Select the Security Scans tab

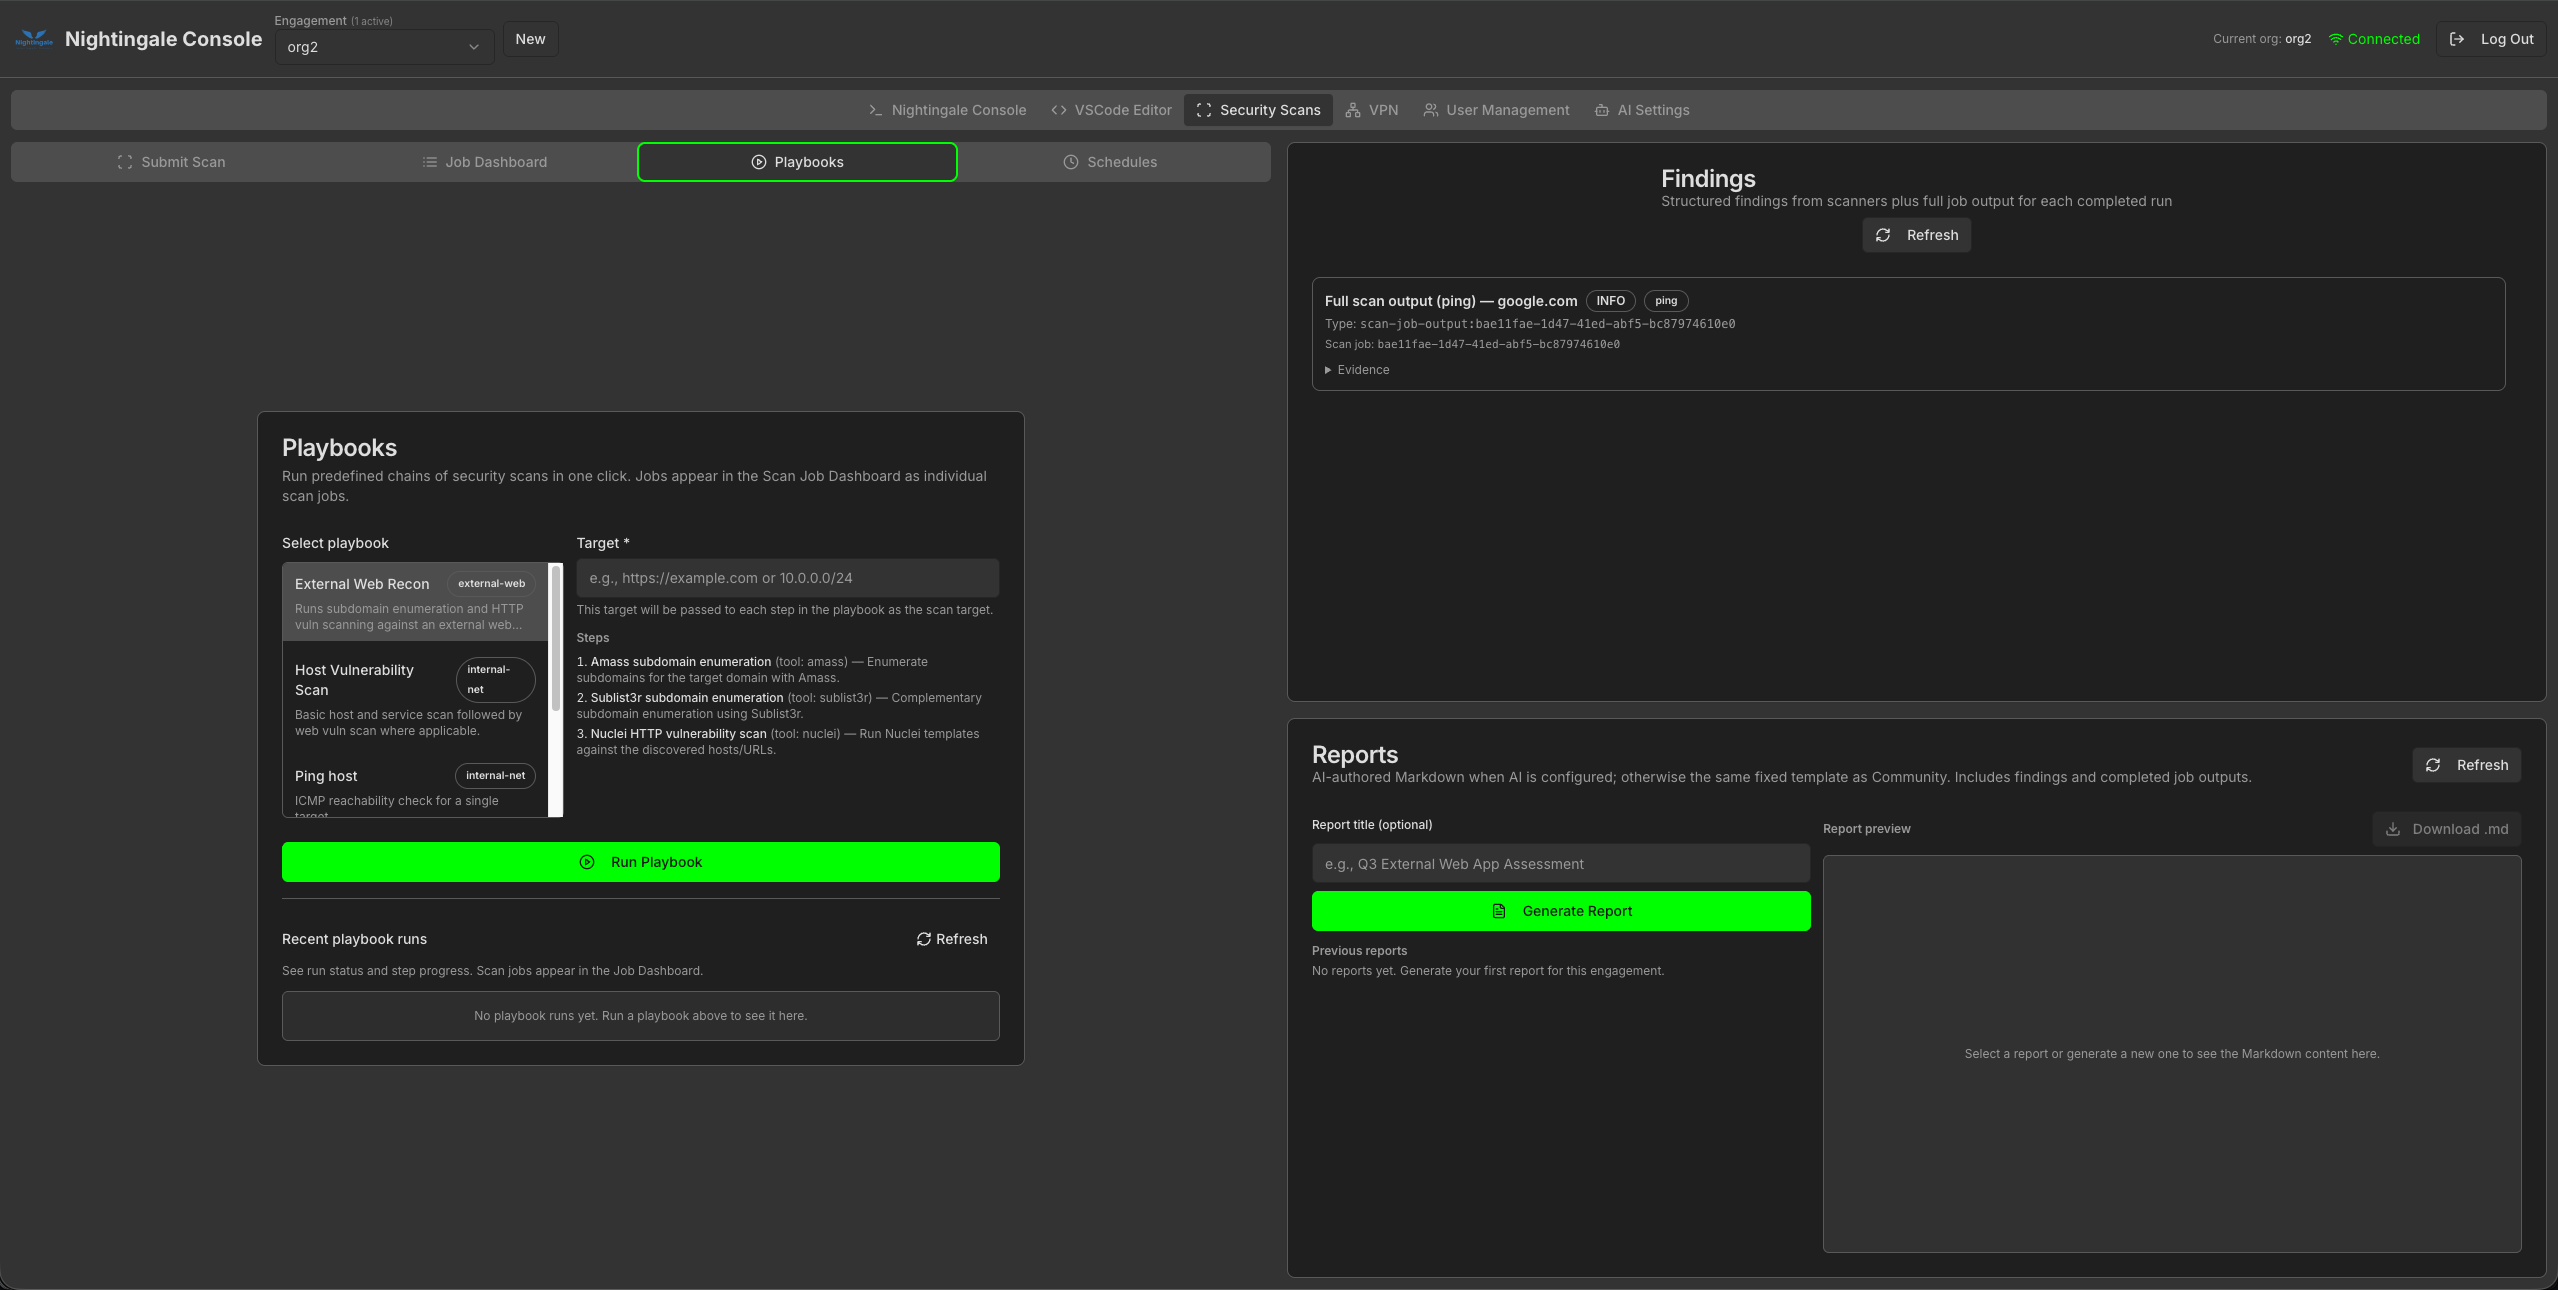(1258, 110)
